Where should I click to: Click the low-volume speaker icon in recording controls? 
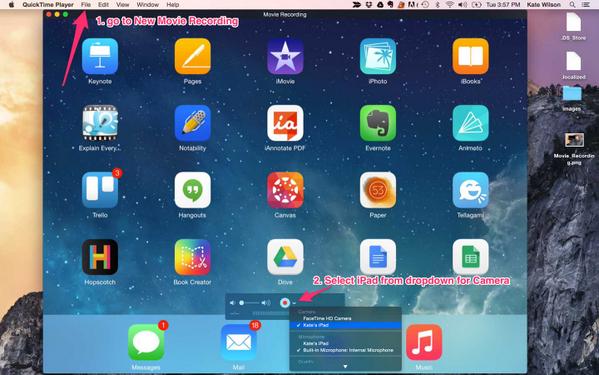[232, 303]
